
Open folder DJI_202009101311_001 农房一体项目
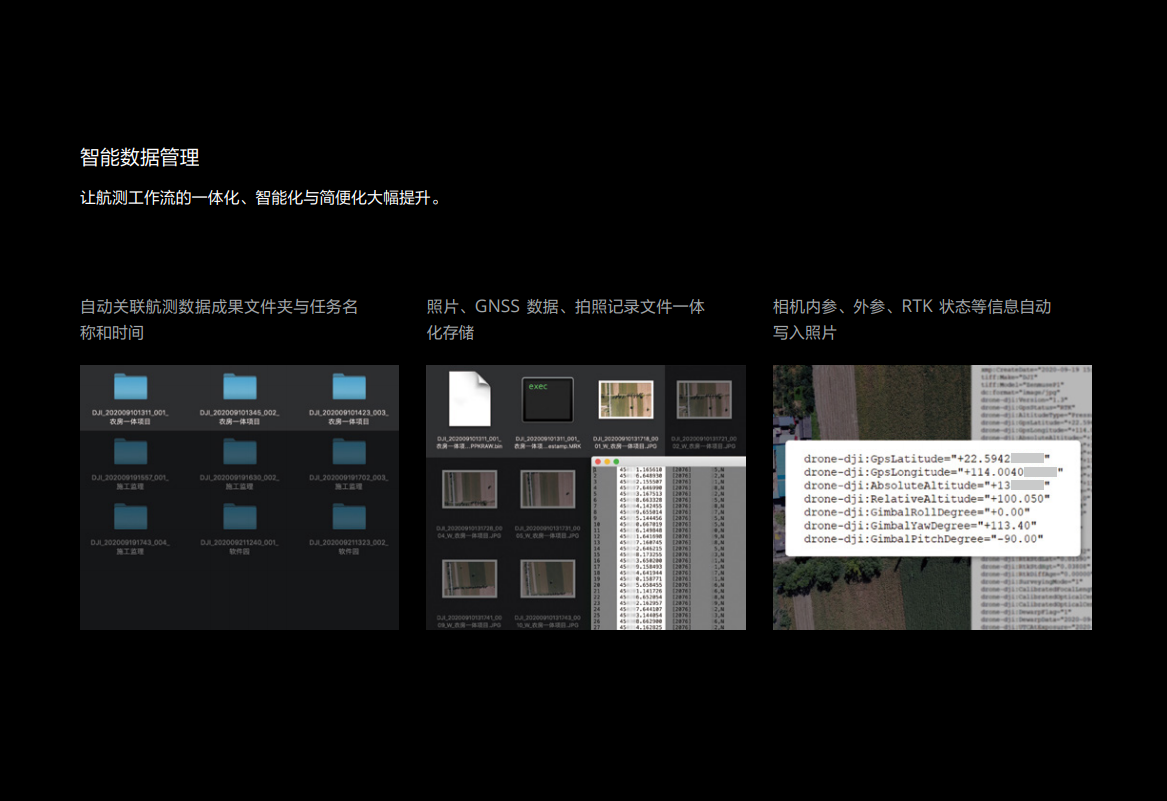(x=130, y=387)
